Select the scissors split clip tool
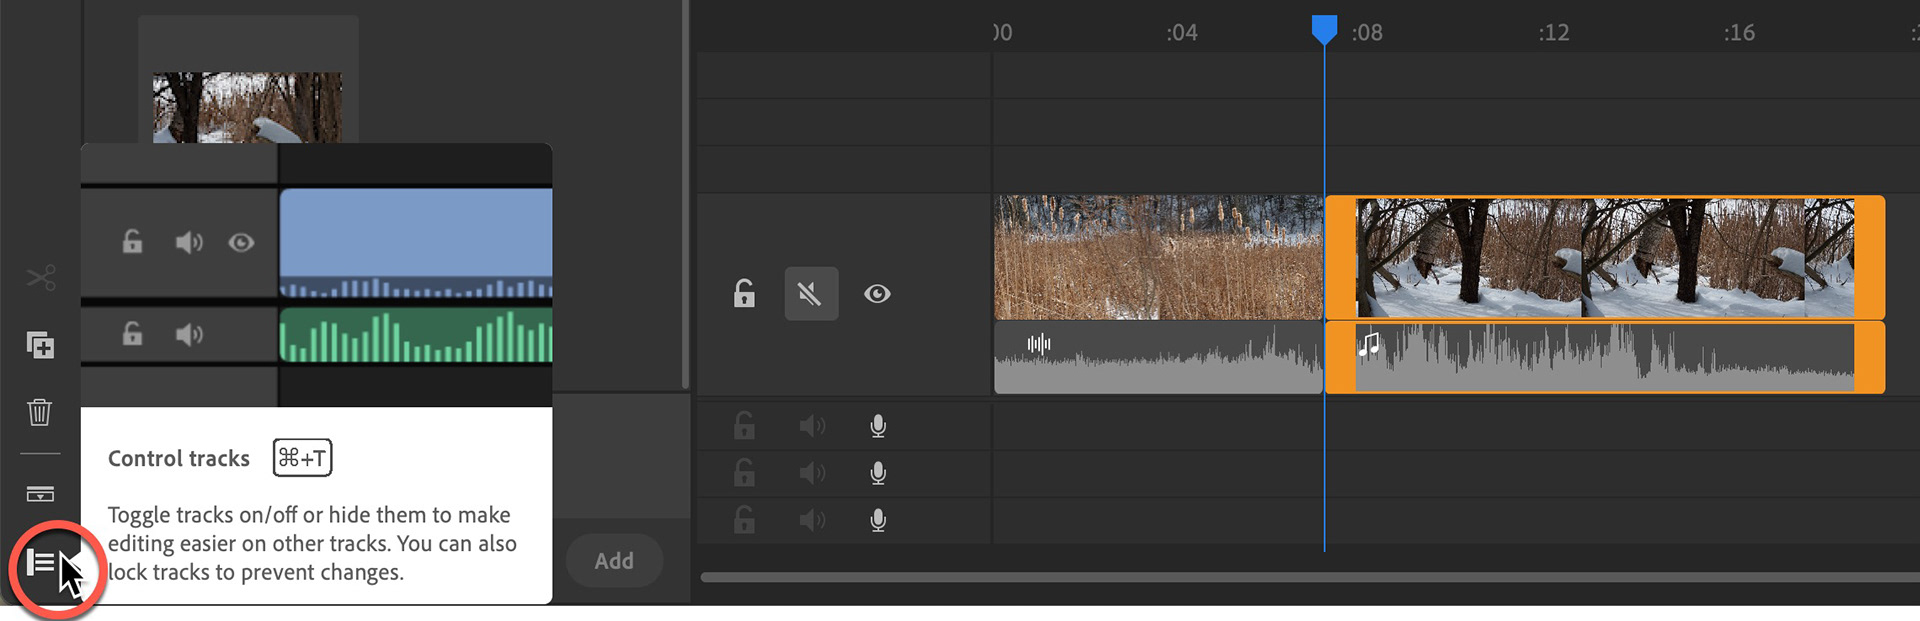Viewport: 1920px width, 621px height. [41, 277]
